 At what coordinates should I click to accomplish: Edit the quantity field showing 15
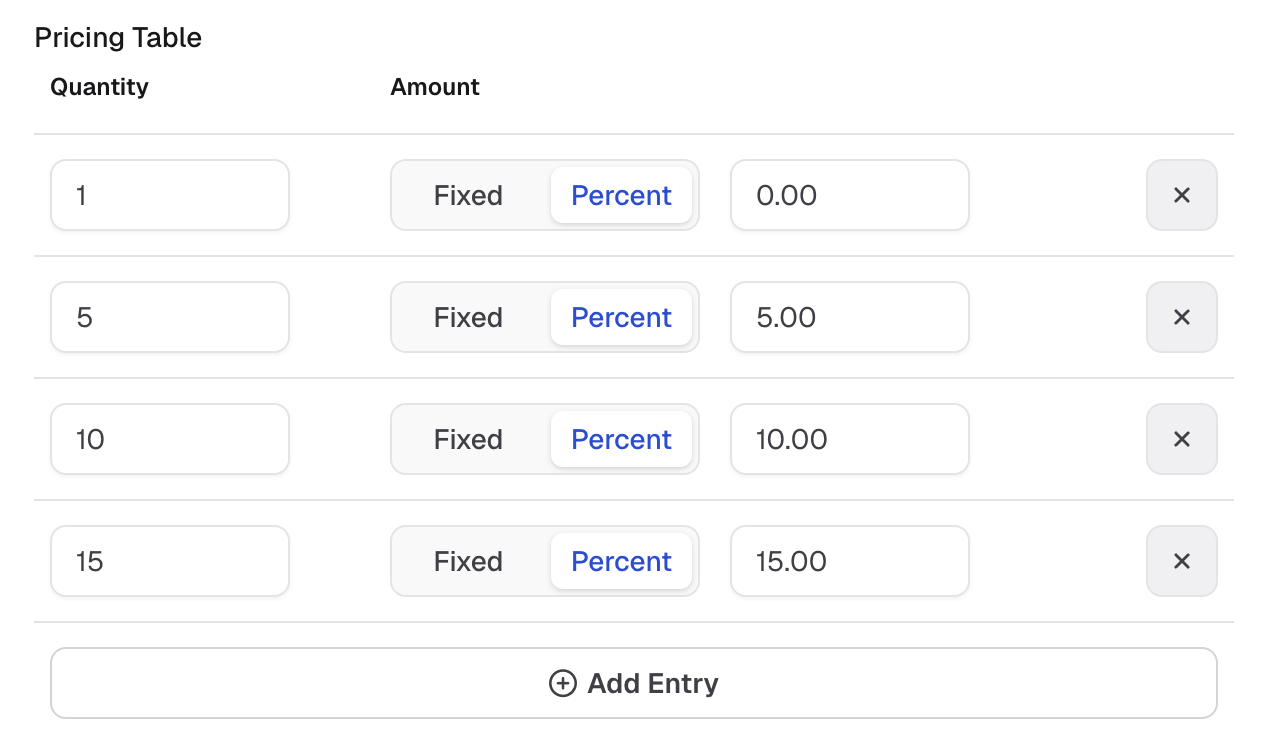(x=170, y=561)
